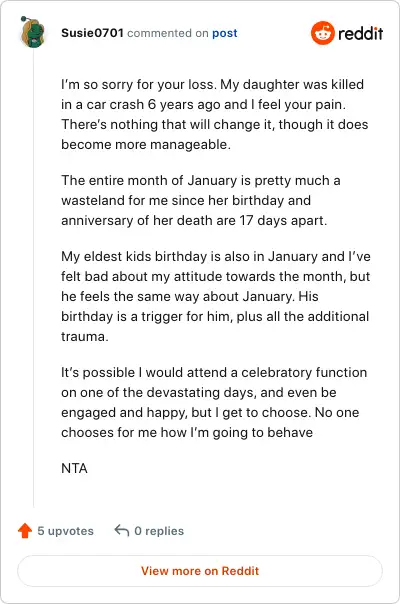Click the 'View more on Reddit' button
This screenshot has height=604, width=400.
[200, 571]
